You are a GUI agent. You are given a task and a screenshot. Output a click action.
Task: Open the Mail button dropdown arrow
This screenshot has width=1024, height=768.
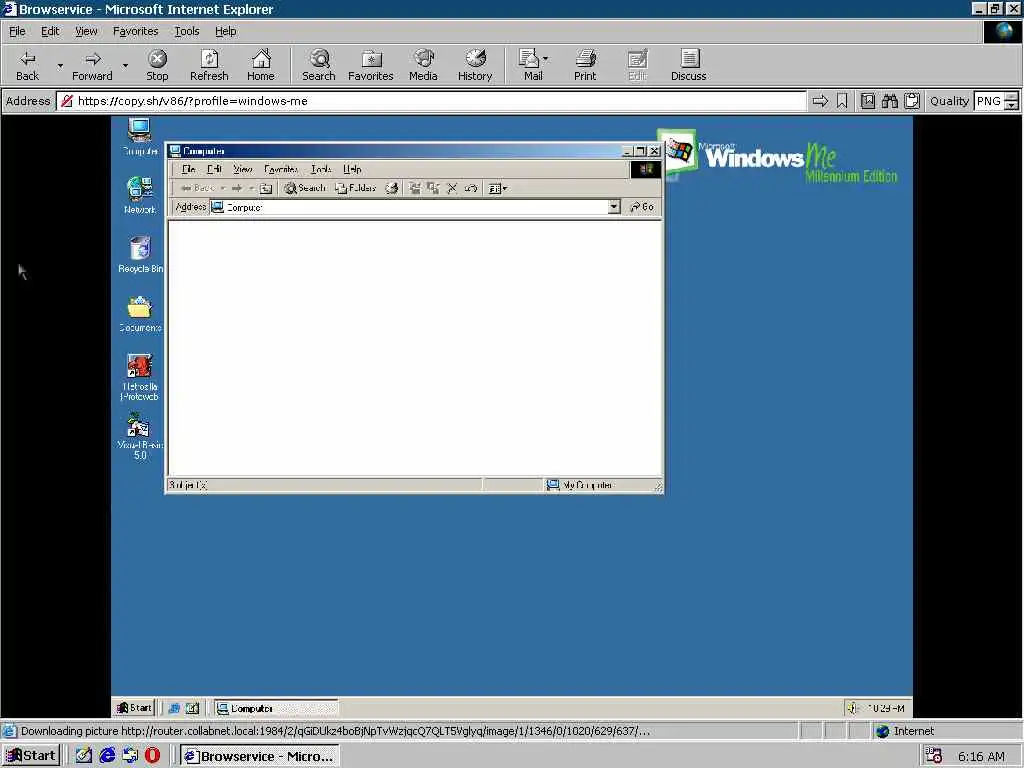coord(546,59)
